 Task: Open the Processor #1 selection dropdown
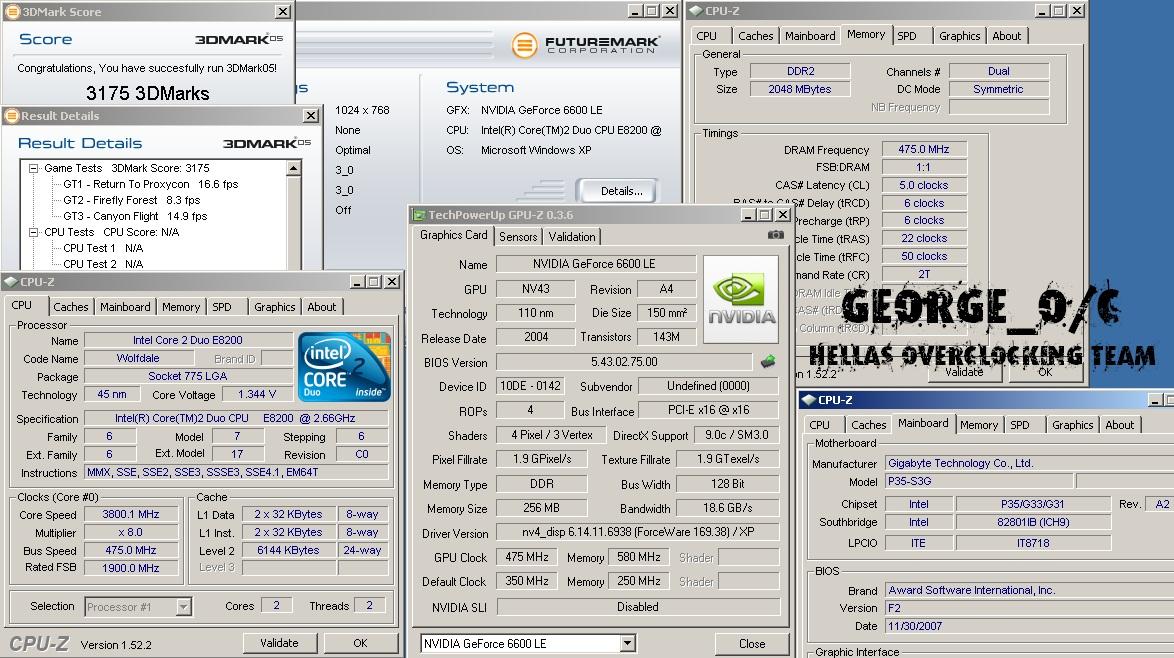[x=183, y=606]
